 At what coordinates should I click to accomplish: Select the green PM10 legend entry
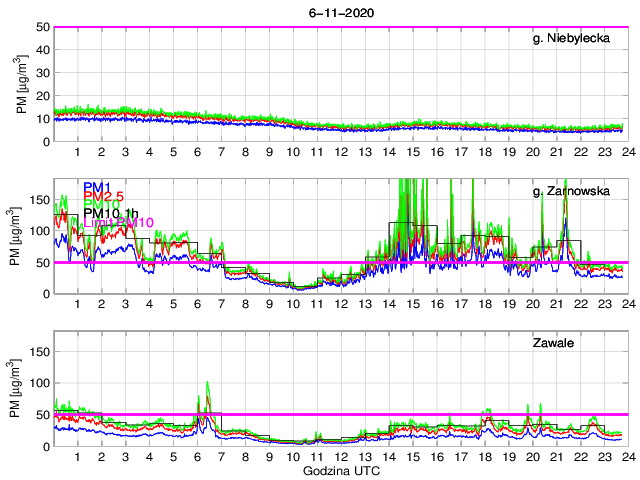coord(101,211)
